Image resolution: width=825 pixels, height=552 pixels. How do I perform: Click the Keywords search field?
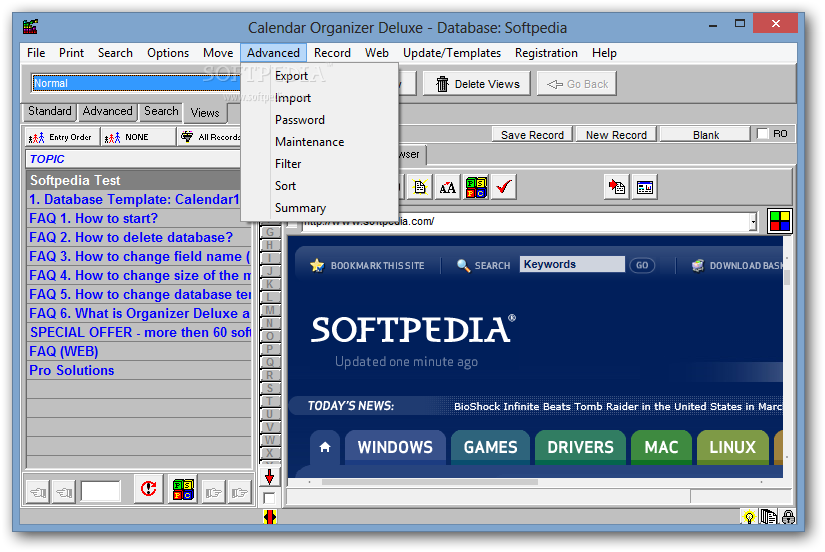tap(572, 264)
